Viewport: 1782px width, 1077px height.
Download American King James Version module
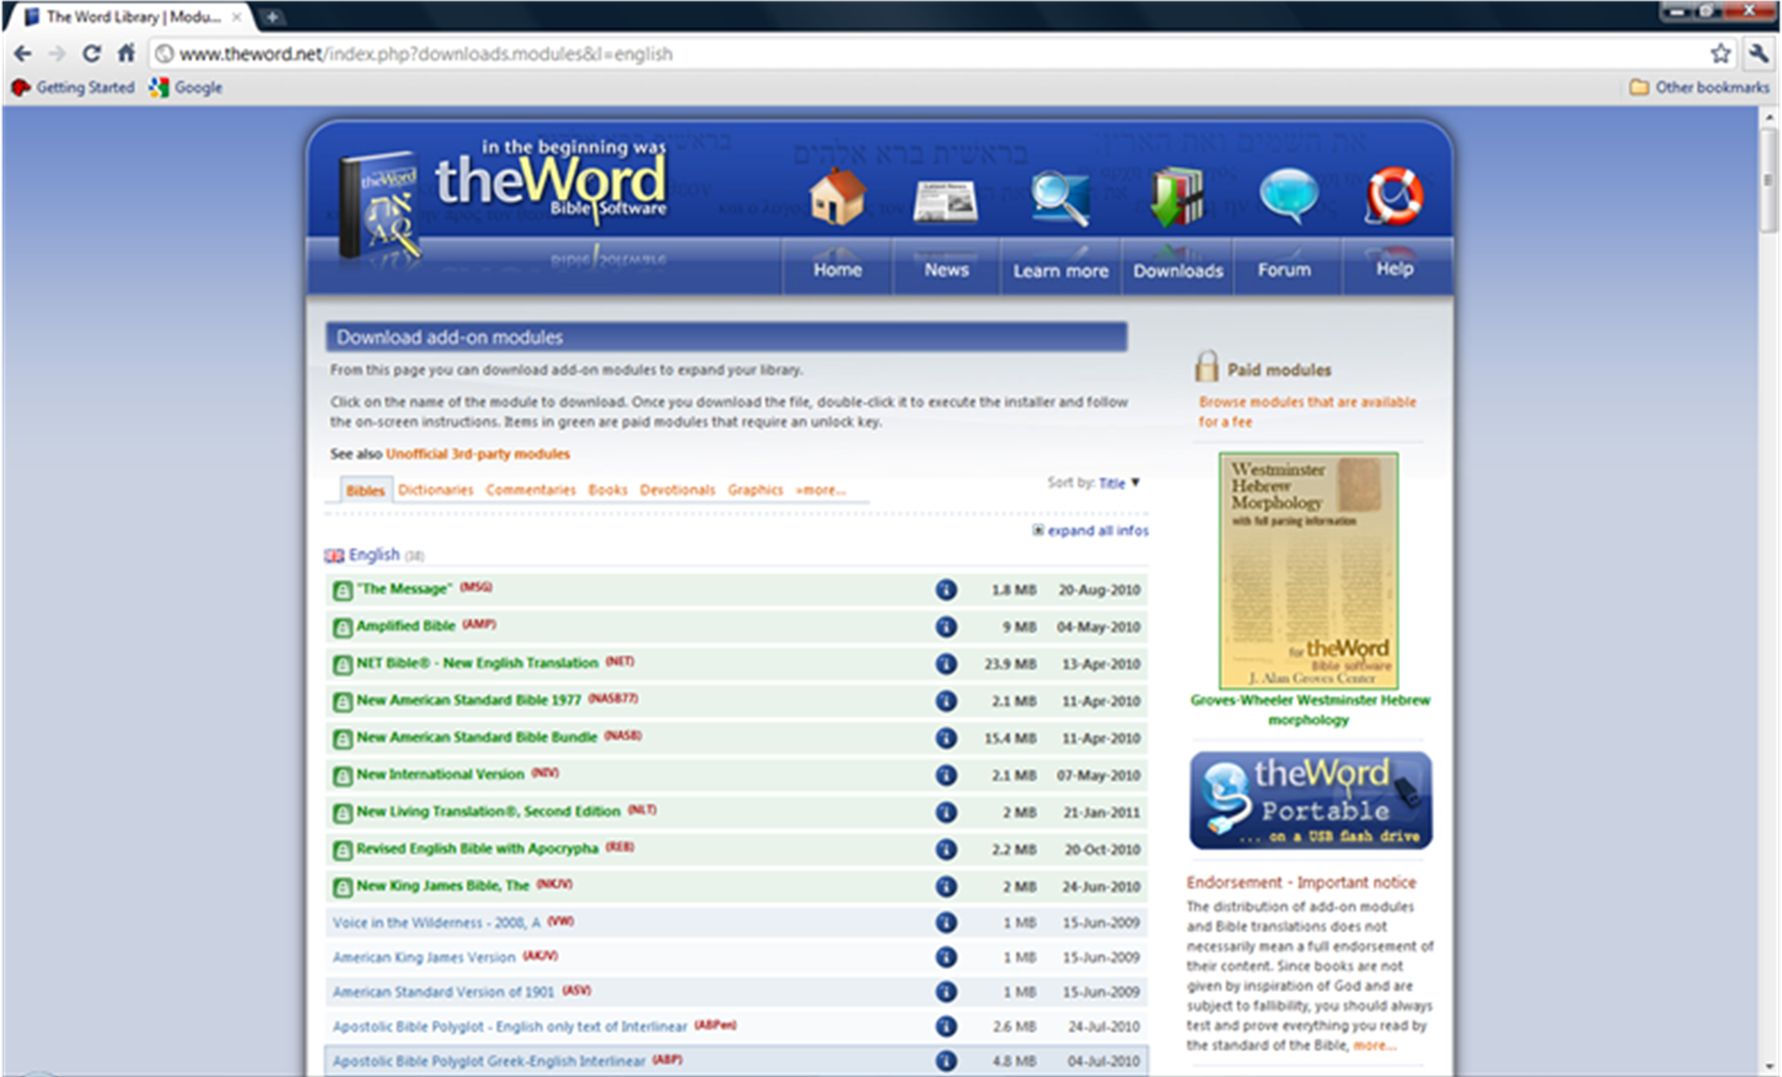click(424, 957)
